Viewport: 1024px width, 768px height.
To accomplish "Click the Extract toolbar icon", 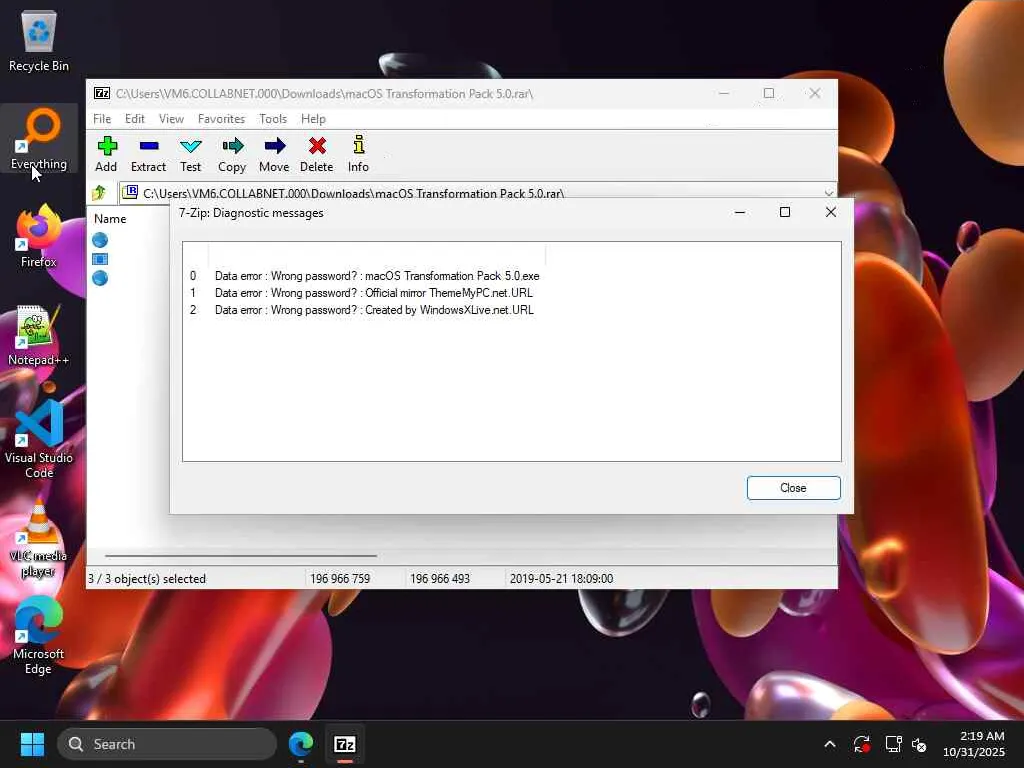I will 148,154.
